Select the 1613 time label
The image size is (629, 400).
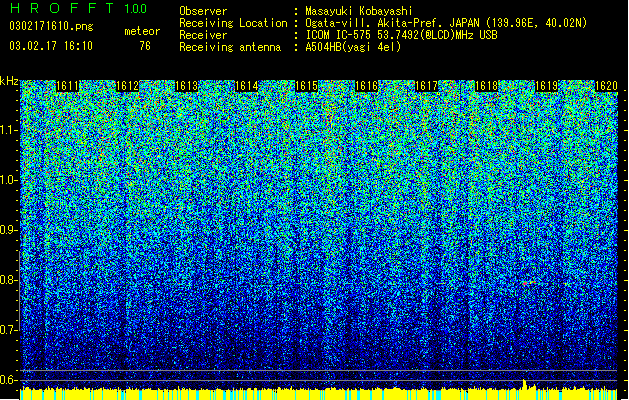[187, 86]
